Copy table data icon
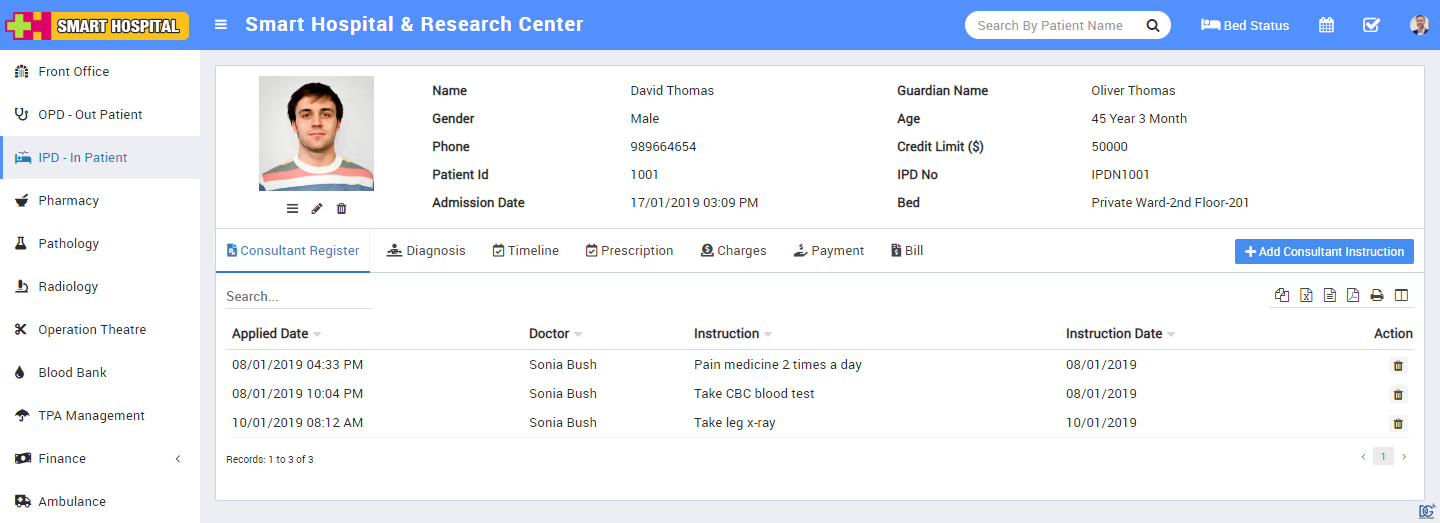The height and width of the screenshot is (523, 1440). 1282,295
